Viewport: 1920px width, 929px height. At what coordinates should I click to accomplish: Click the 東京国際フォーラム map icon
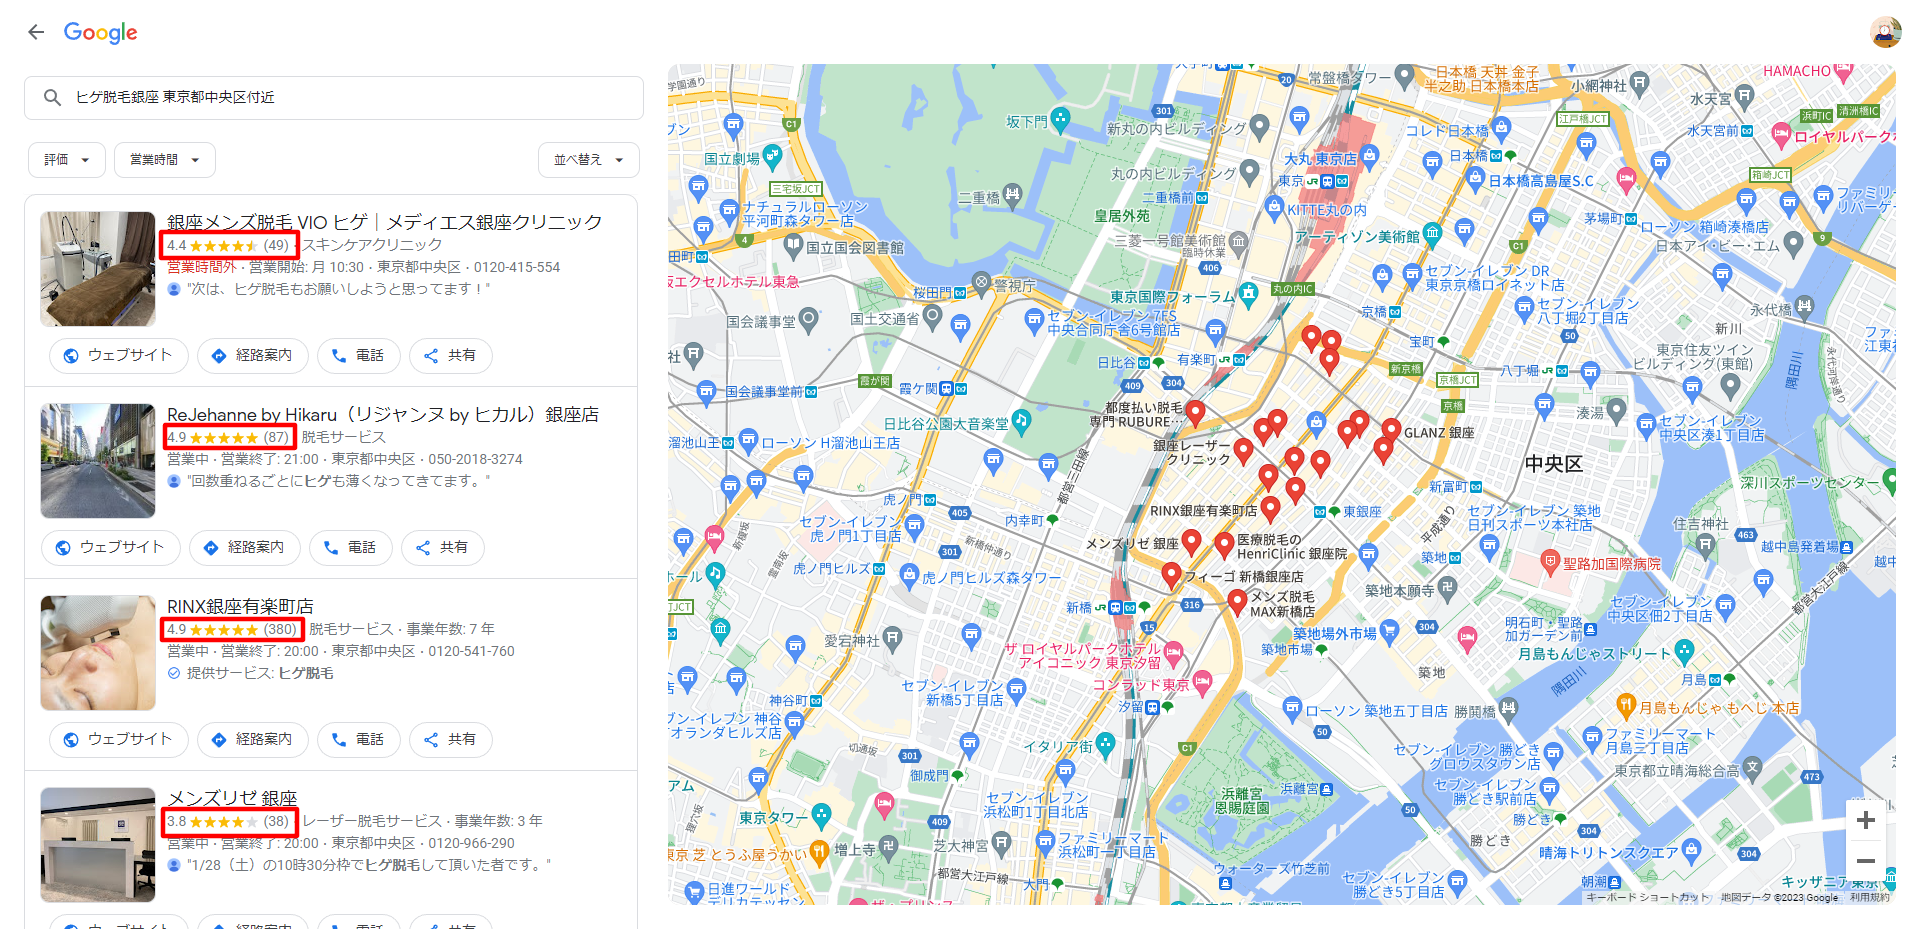click(1248, 294)
